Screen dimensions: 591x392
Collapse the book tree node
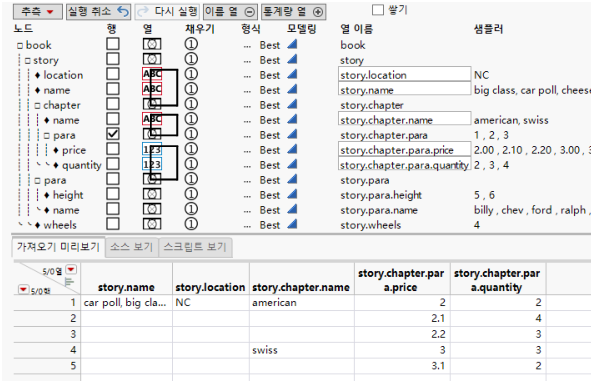pyautogui.click(x=20, y=46)
